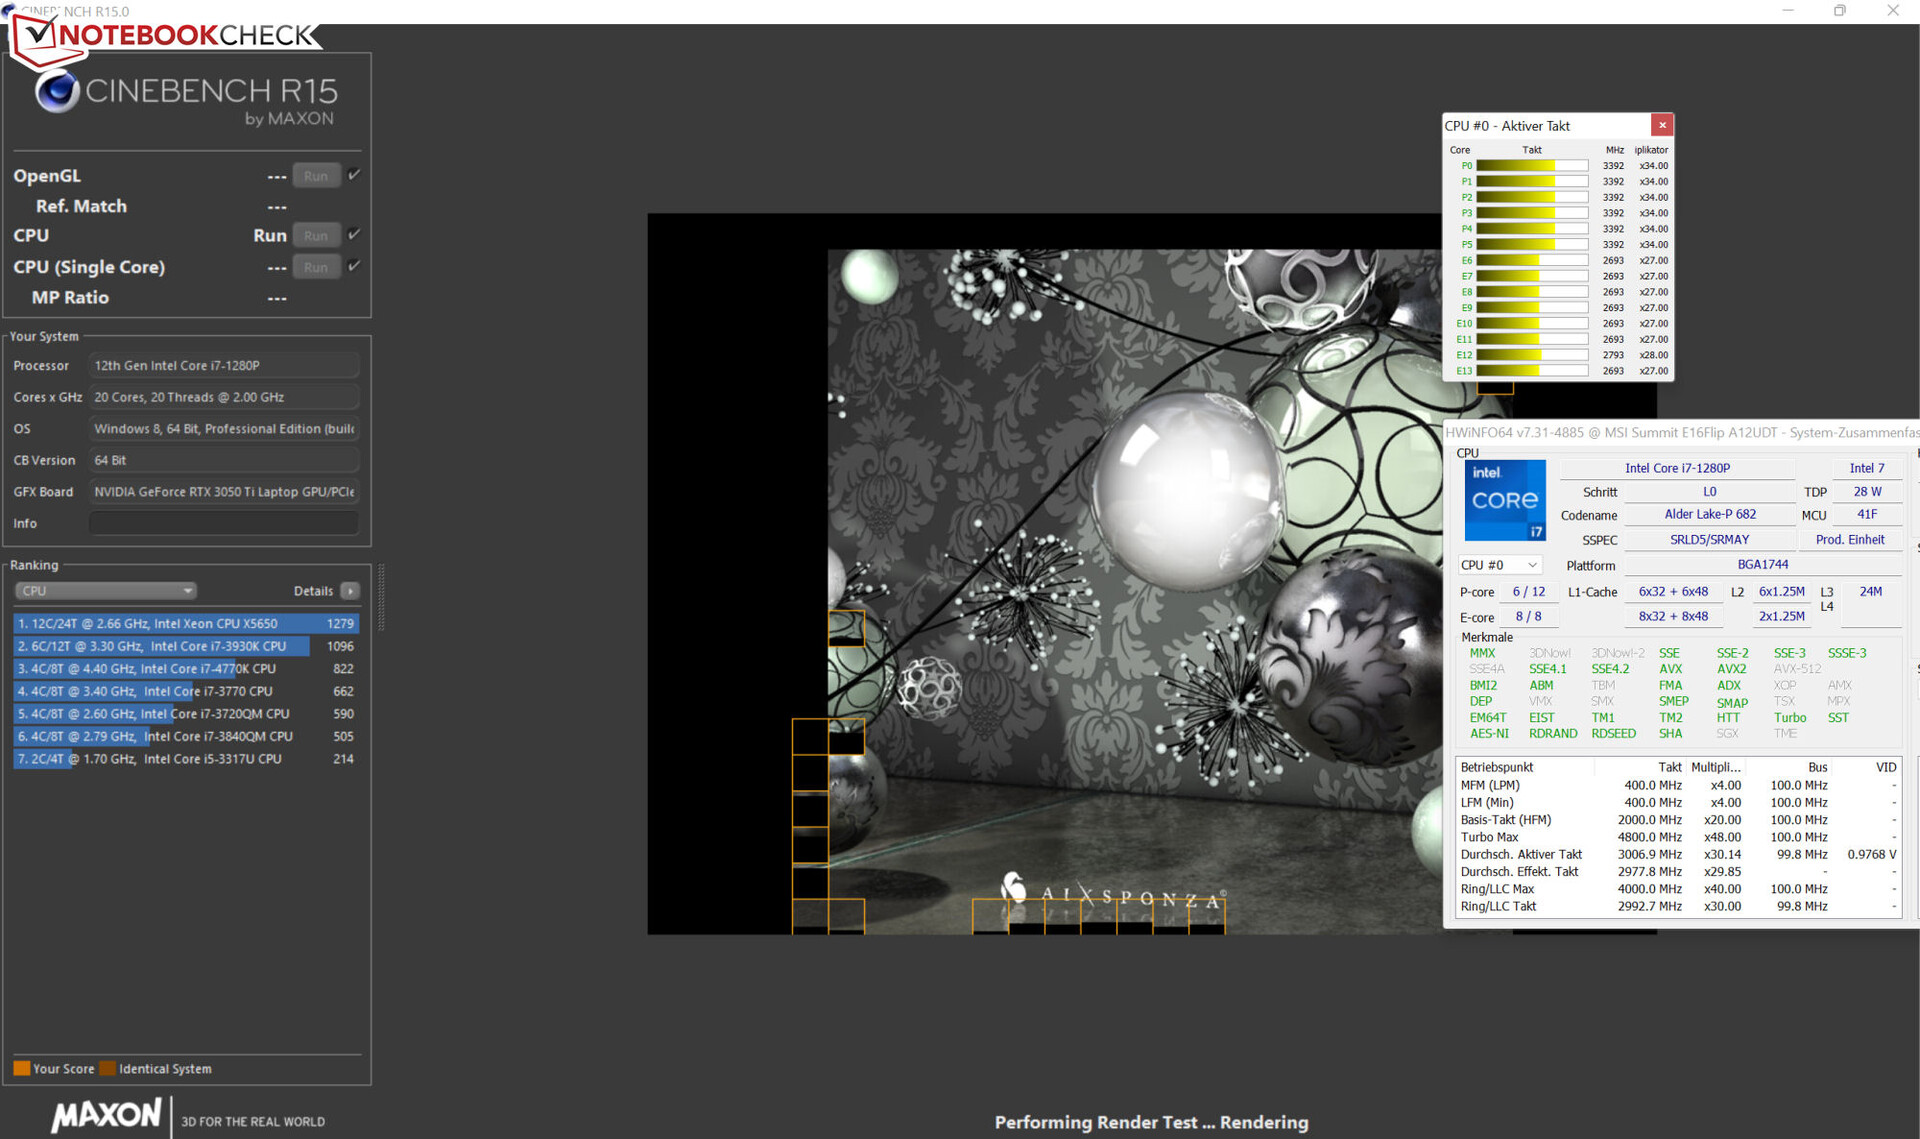Click the Details arrow button
The width and height of the screenshot is (1920, 1139).
pos(350,591)
